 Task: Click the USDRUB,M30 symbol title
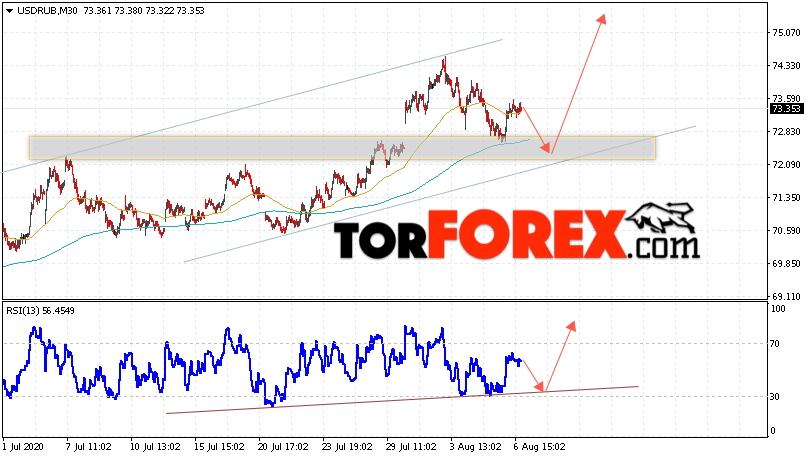point(47,10)
